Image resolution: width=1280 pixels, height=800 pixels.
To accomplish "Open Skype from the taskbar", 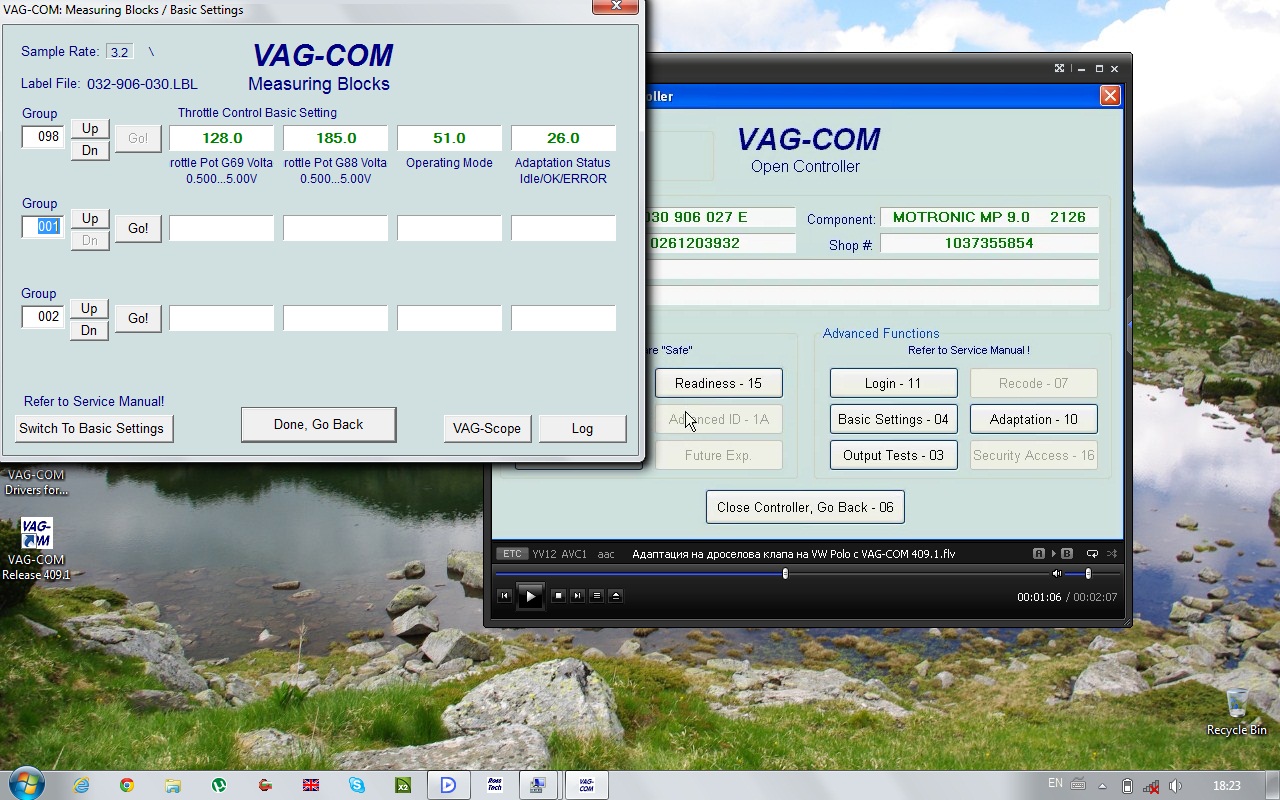I will pos(357,785).
